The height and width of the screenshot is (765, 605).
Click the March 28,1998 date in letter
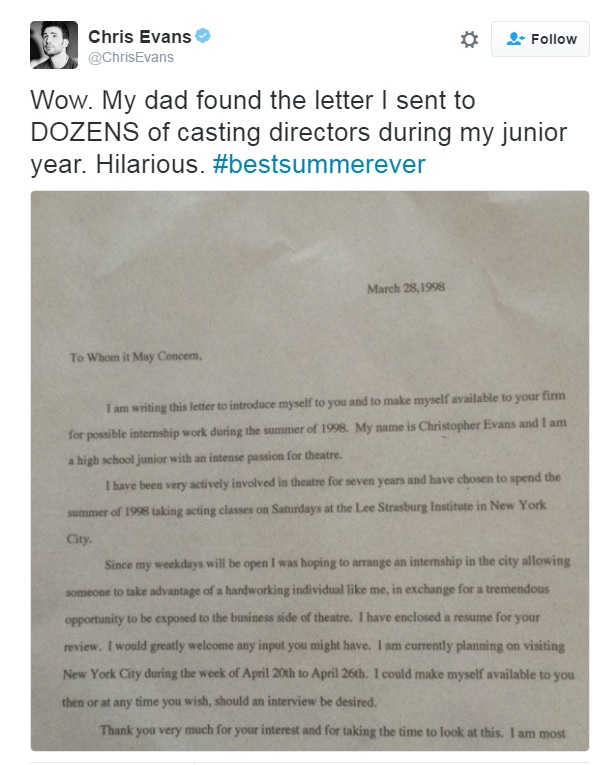(406, 288)
